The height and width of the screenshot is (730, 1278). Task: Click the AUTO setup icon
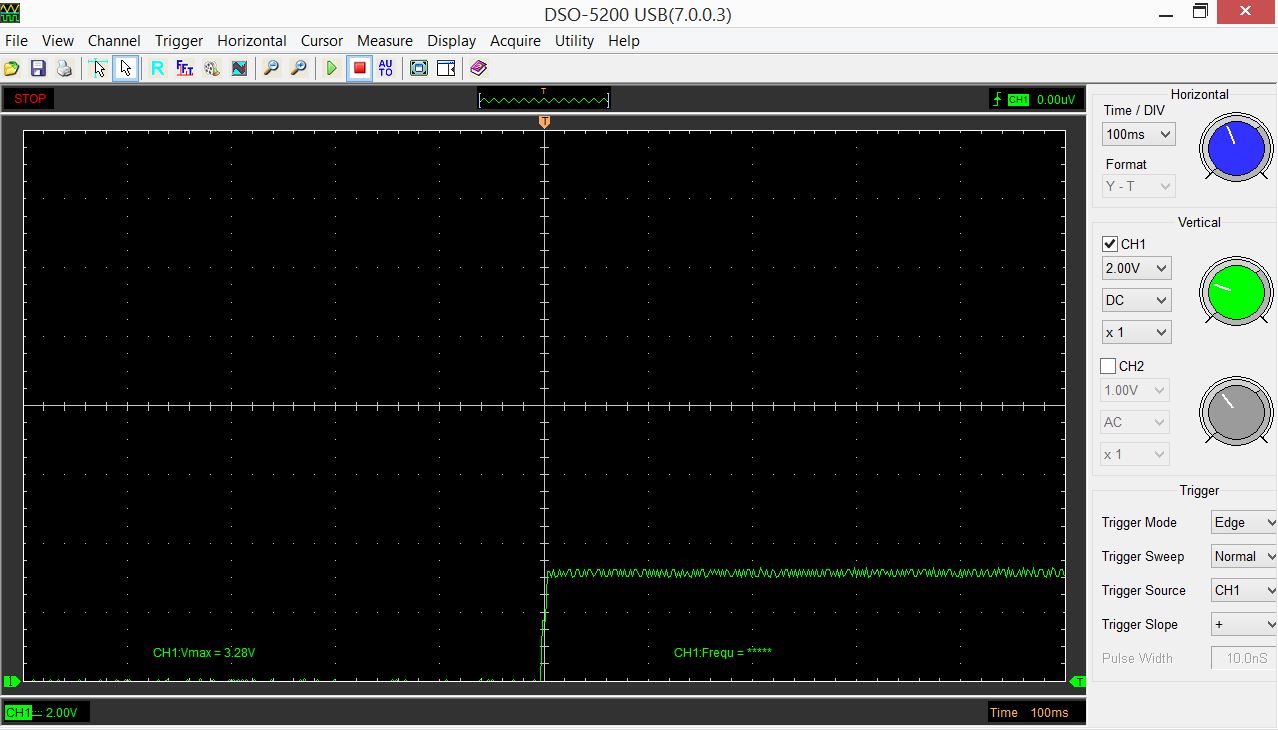pos(386,68)
